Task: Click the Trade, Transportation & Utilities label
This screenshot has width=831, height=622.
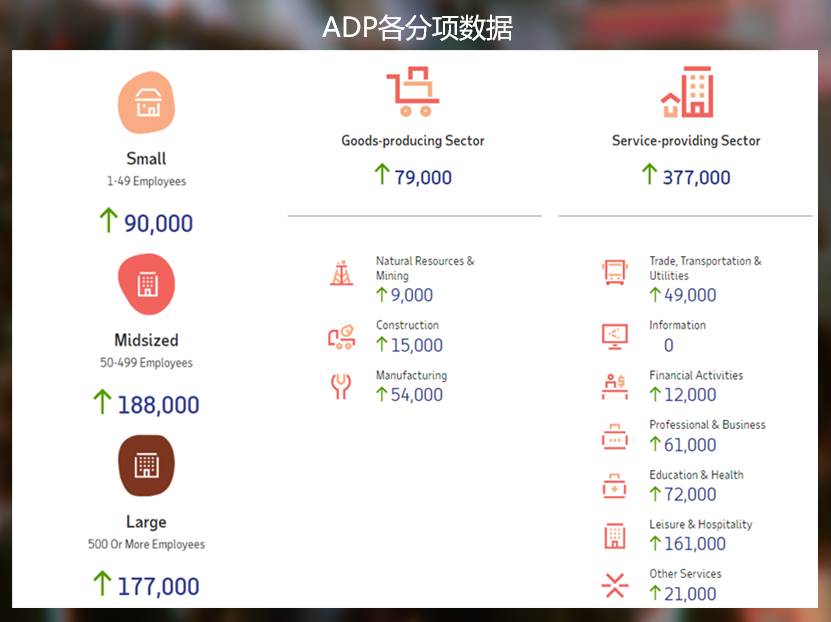Action: coord(705,268)
